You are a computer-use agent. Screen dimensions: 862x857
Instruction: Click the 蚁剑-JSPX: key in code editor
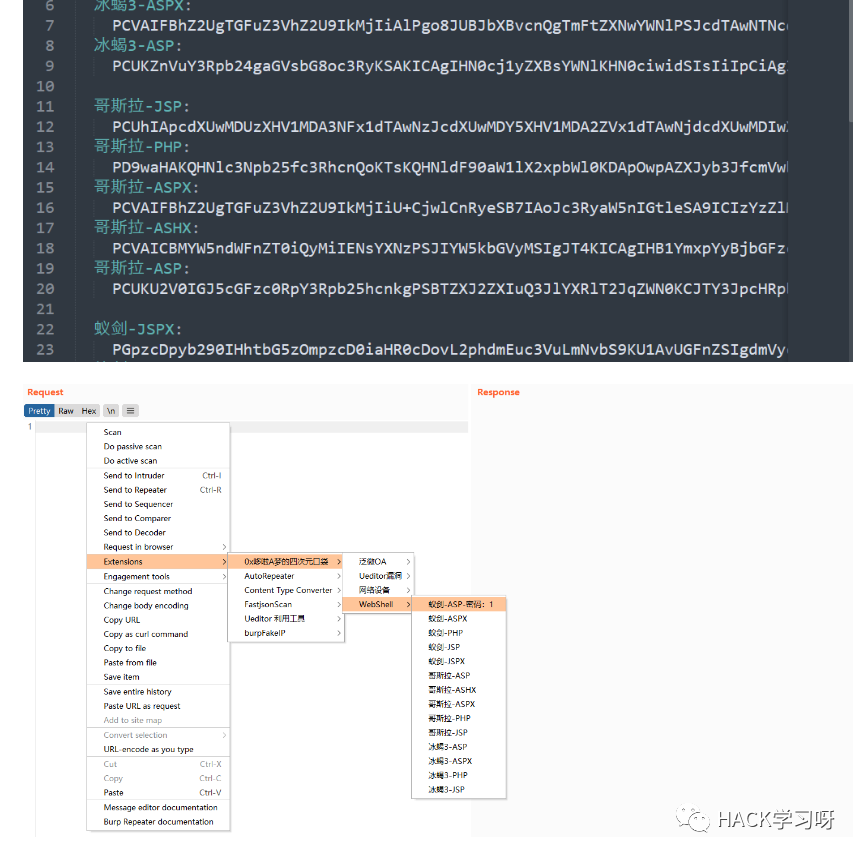tap(137, 329)
